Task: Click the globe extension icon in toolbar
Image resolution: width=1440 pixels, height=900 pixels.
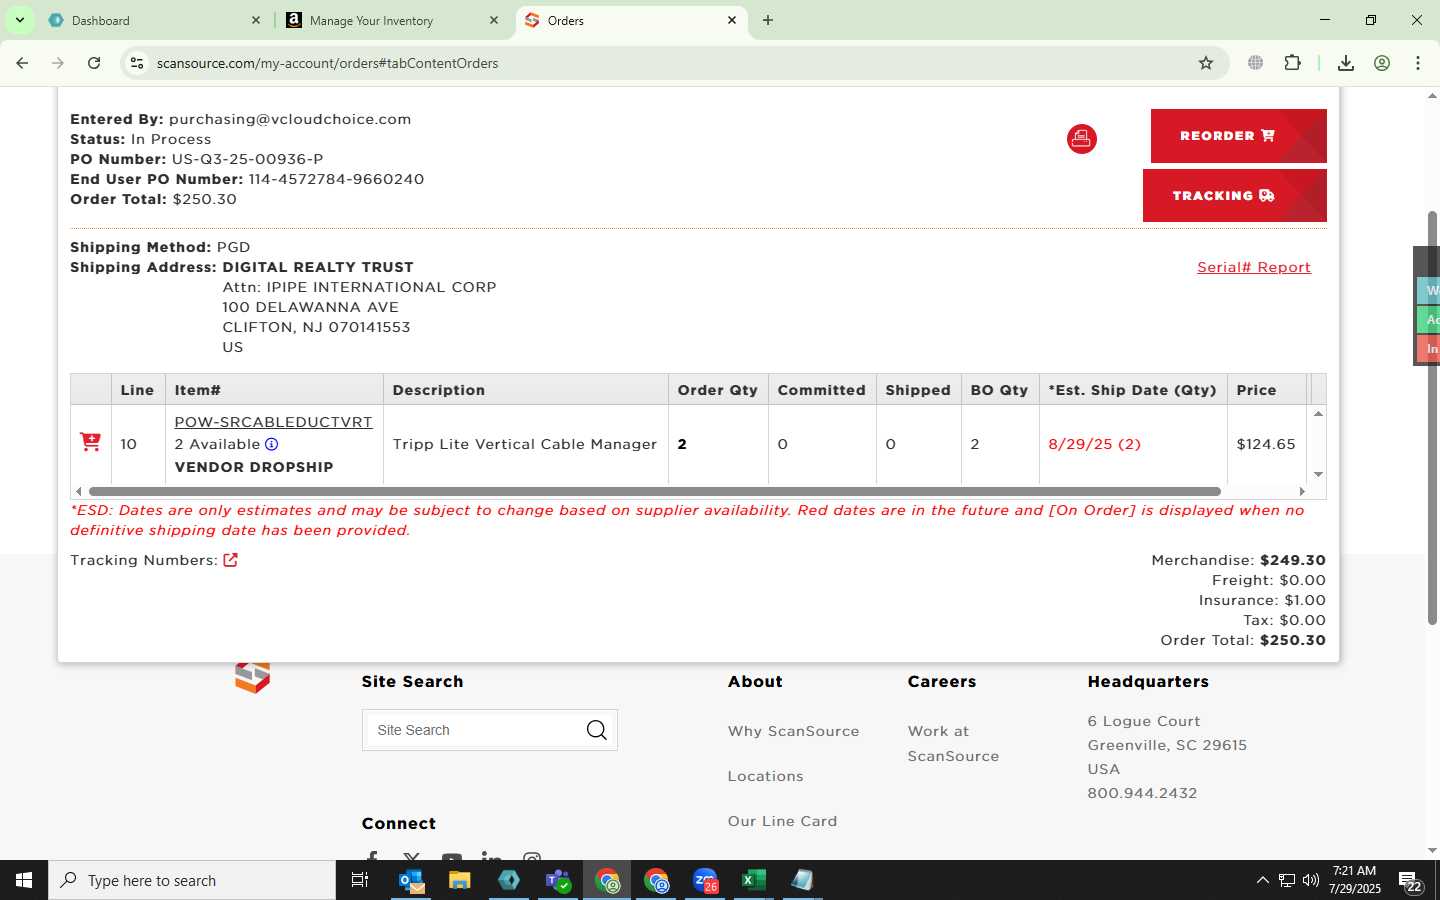Action: point(1256,63)
